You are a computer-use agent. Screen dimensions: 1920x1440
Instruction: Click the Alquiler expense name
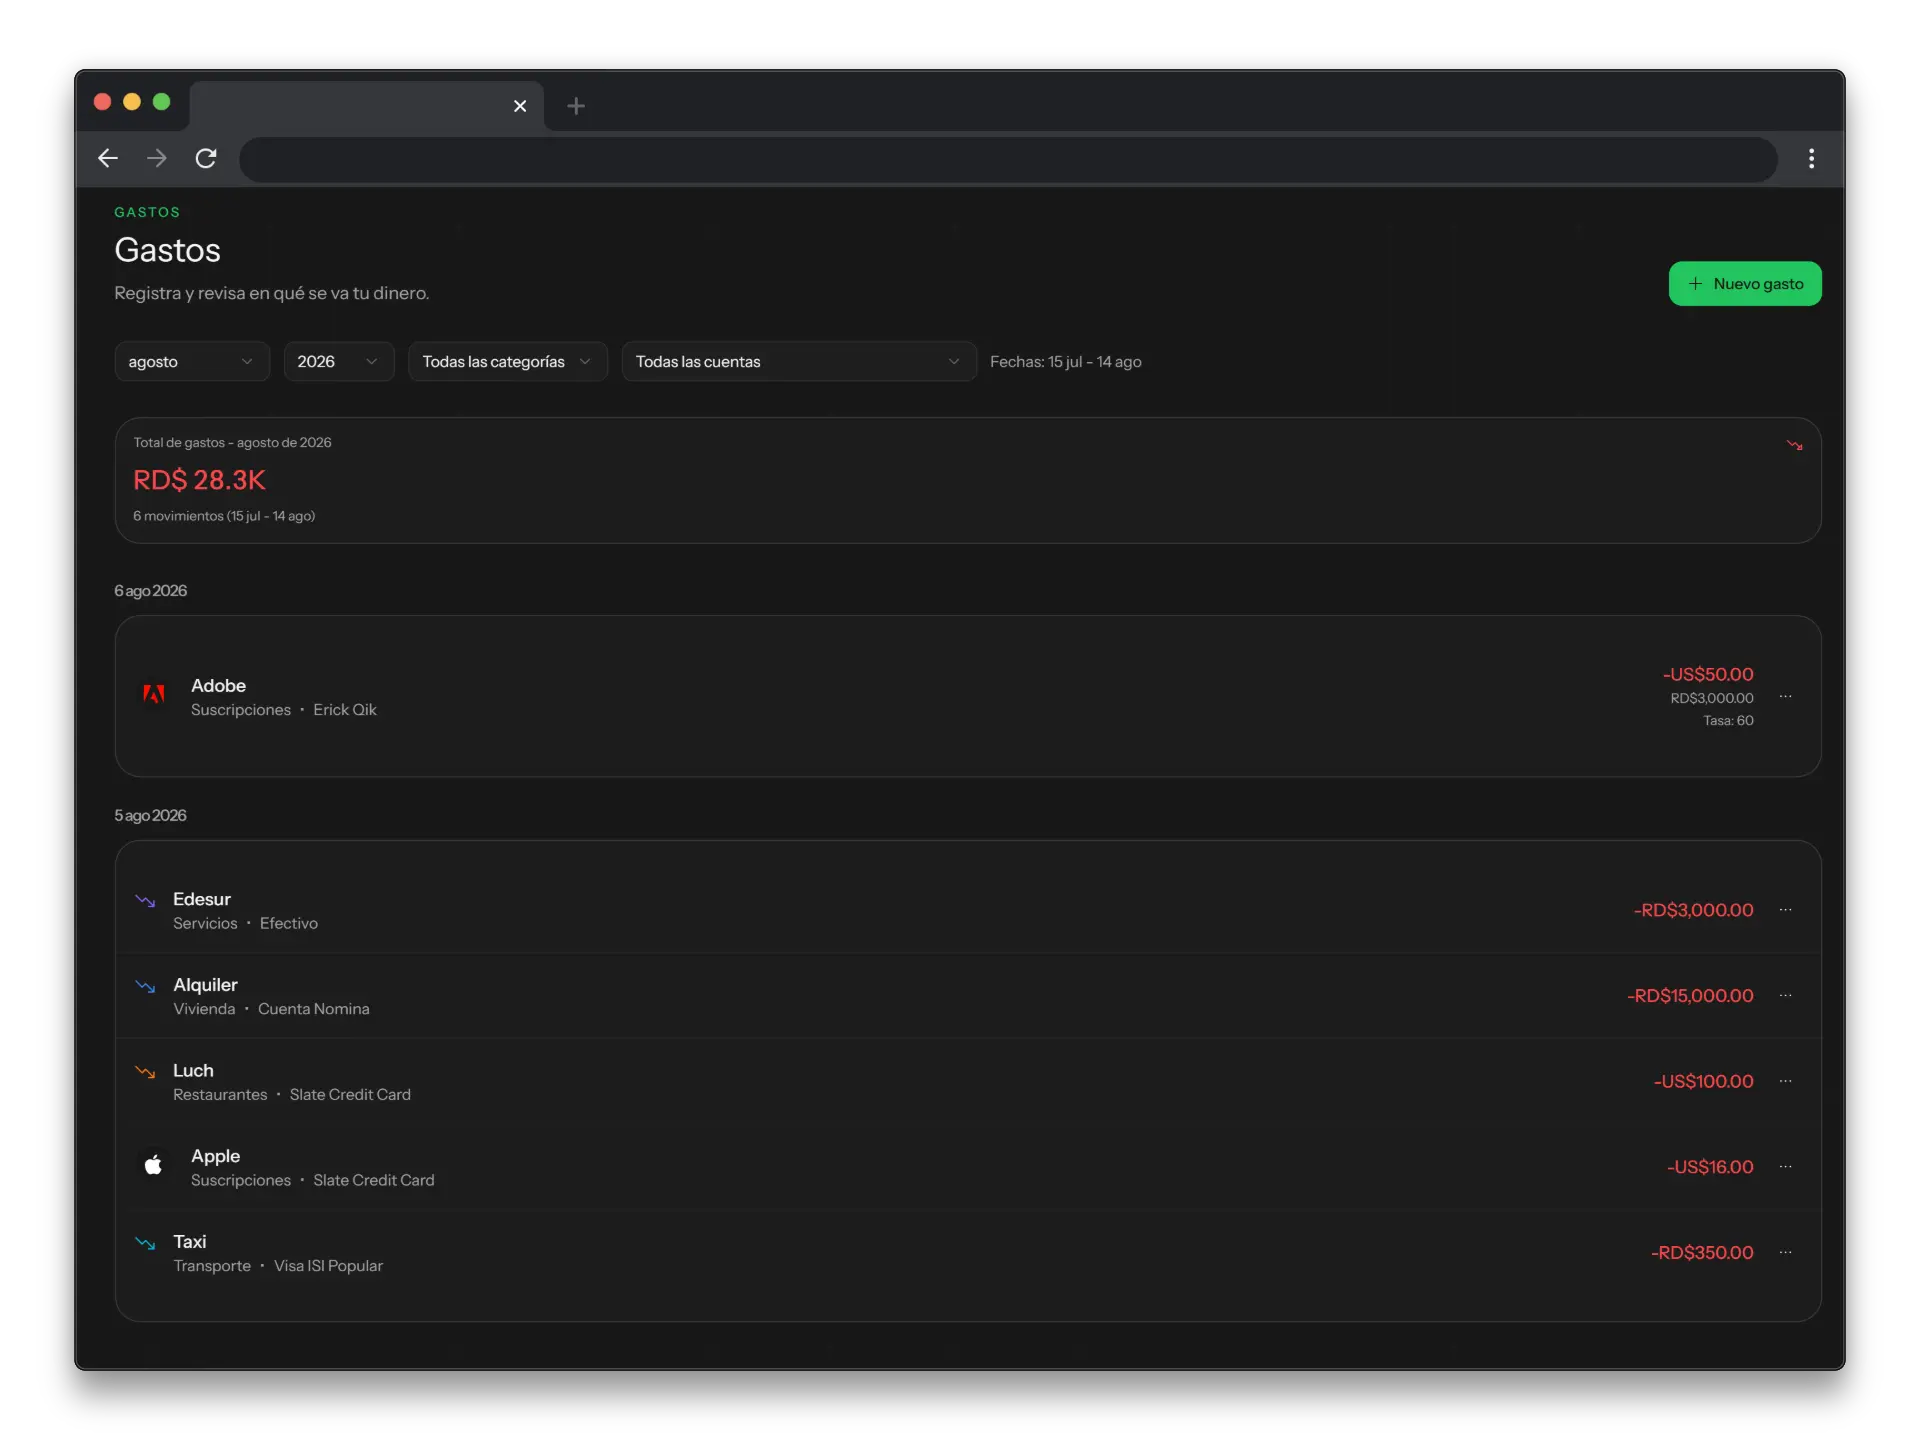[x=205, y=985]
